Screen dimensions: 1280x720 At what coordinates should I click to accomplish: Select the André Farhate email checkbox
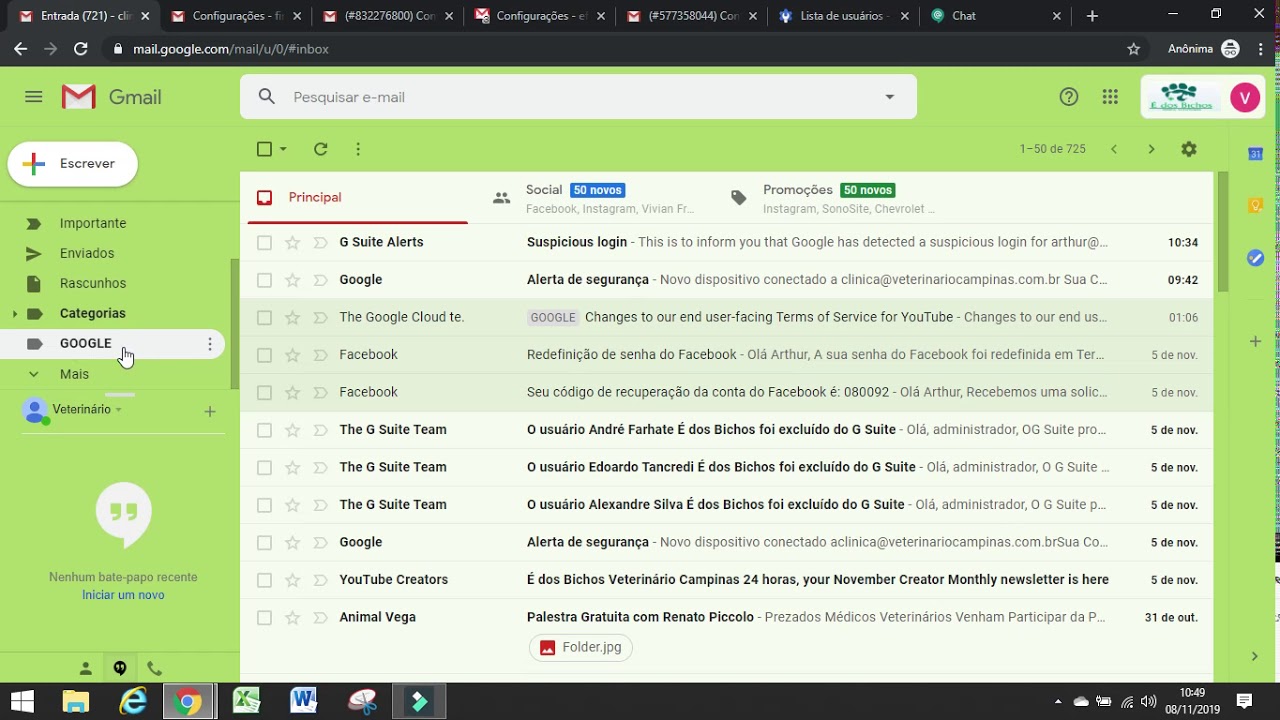click(264, 430)
